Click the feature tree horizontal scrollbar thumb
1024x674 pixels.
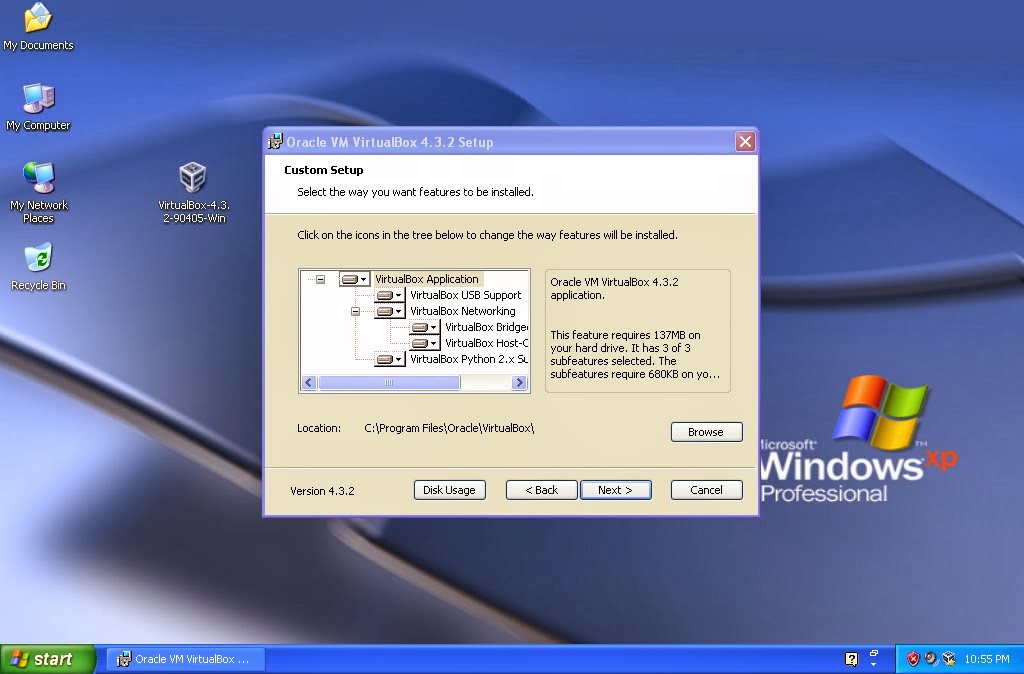click(389, 383)
